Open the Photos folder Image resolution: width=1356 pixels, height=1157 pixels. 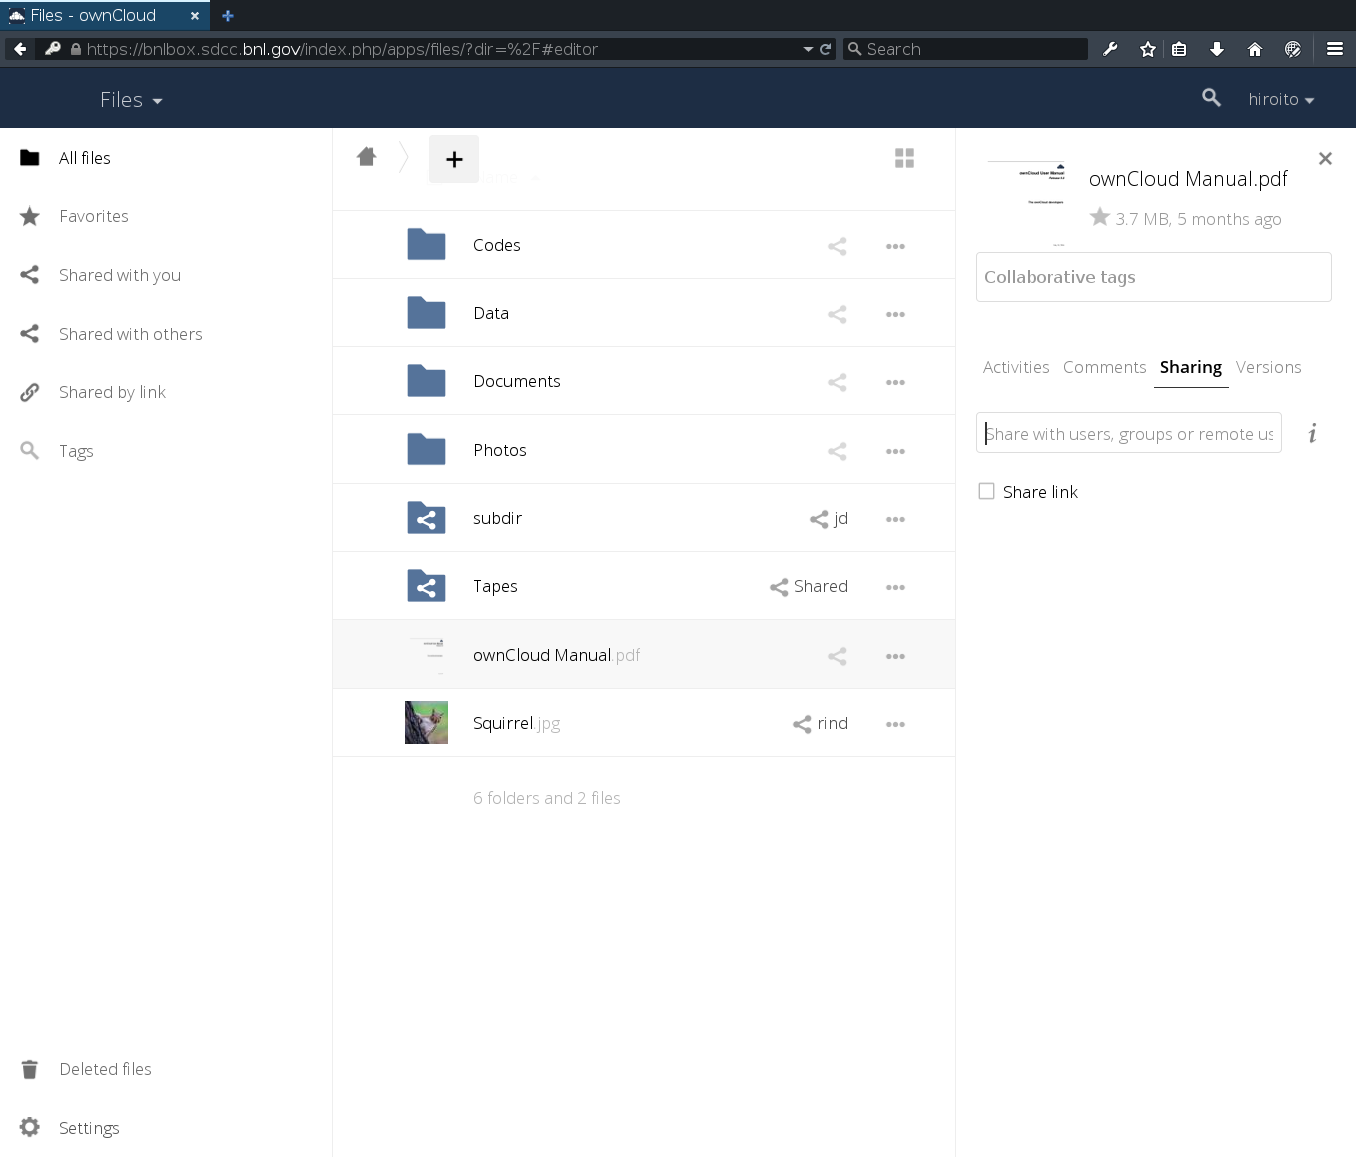pos(499,450)
